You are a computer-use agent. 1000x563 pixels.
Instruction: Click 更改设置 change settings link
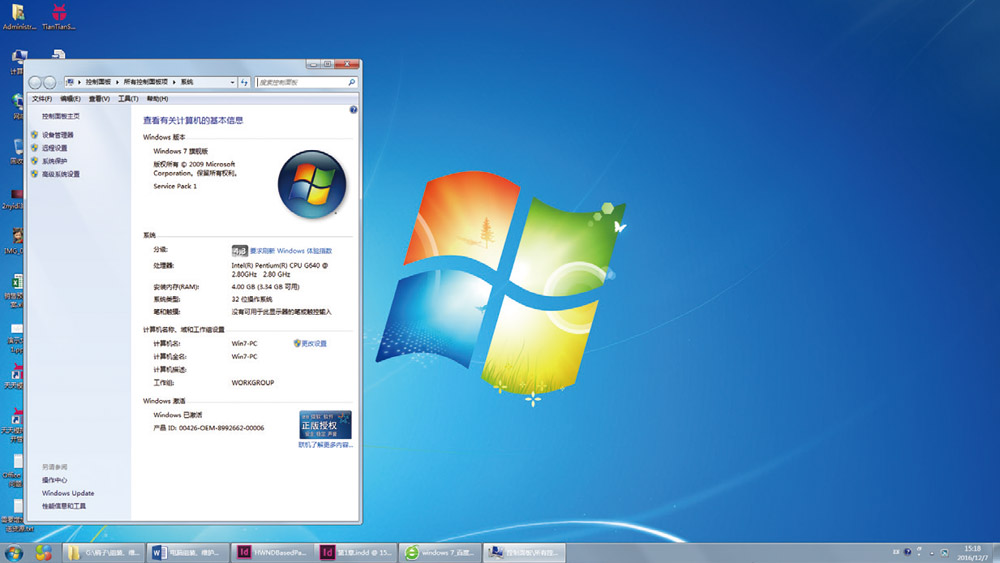click(314, 344)
